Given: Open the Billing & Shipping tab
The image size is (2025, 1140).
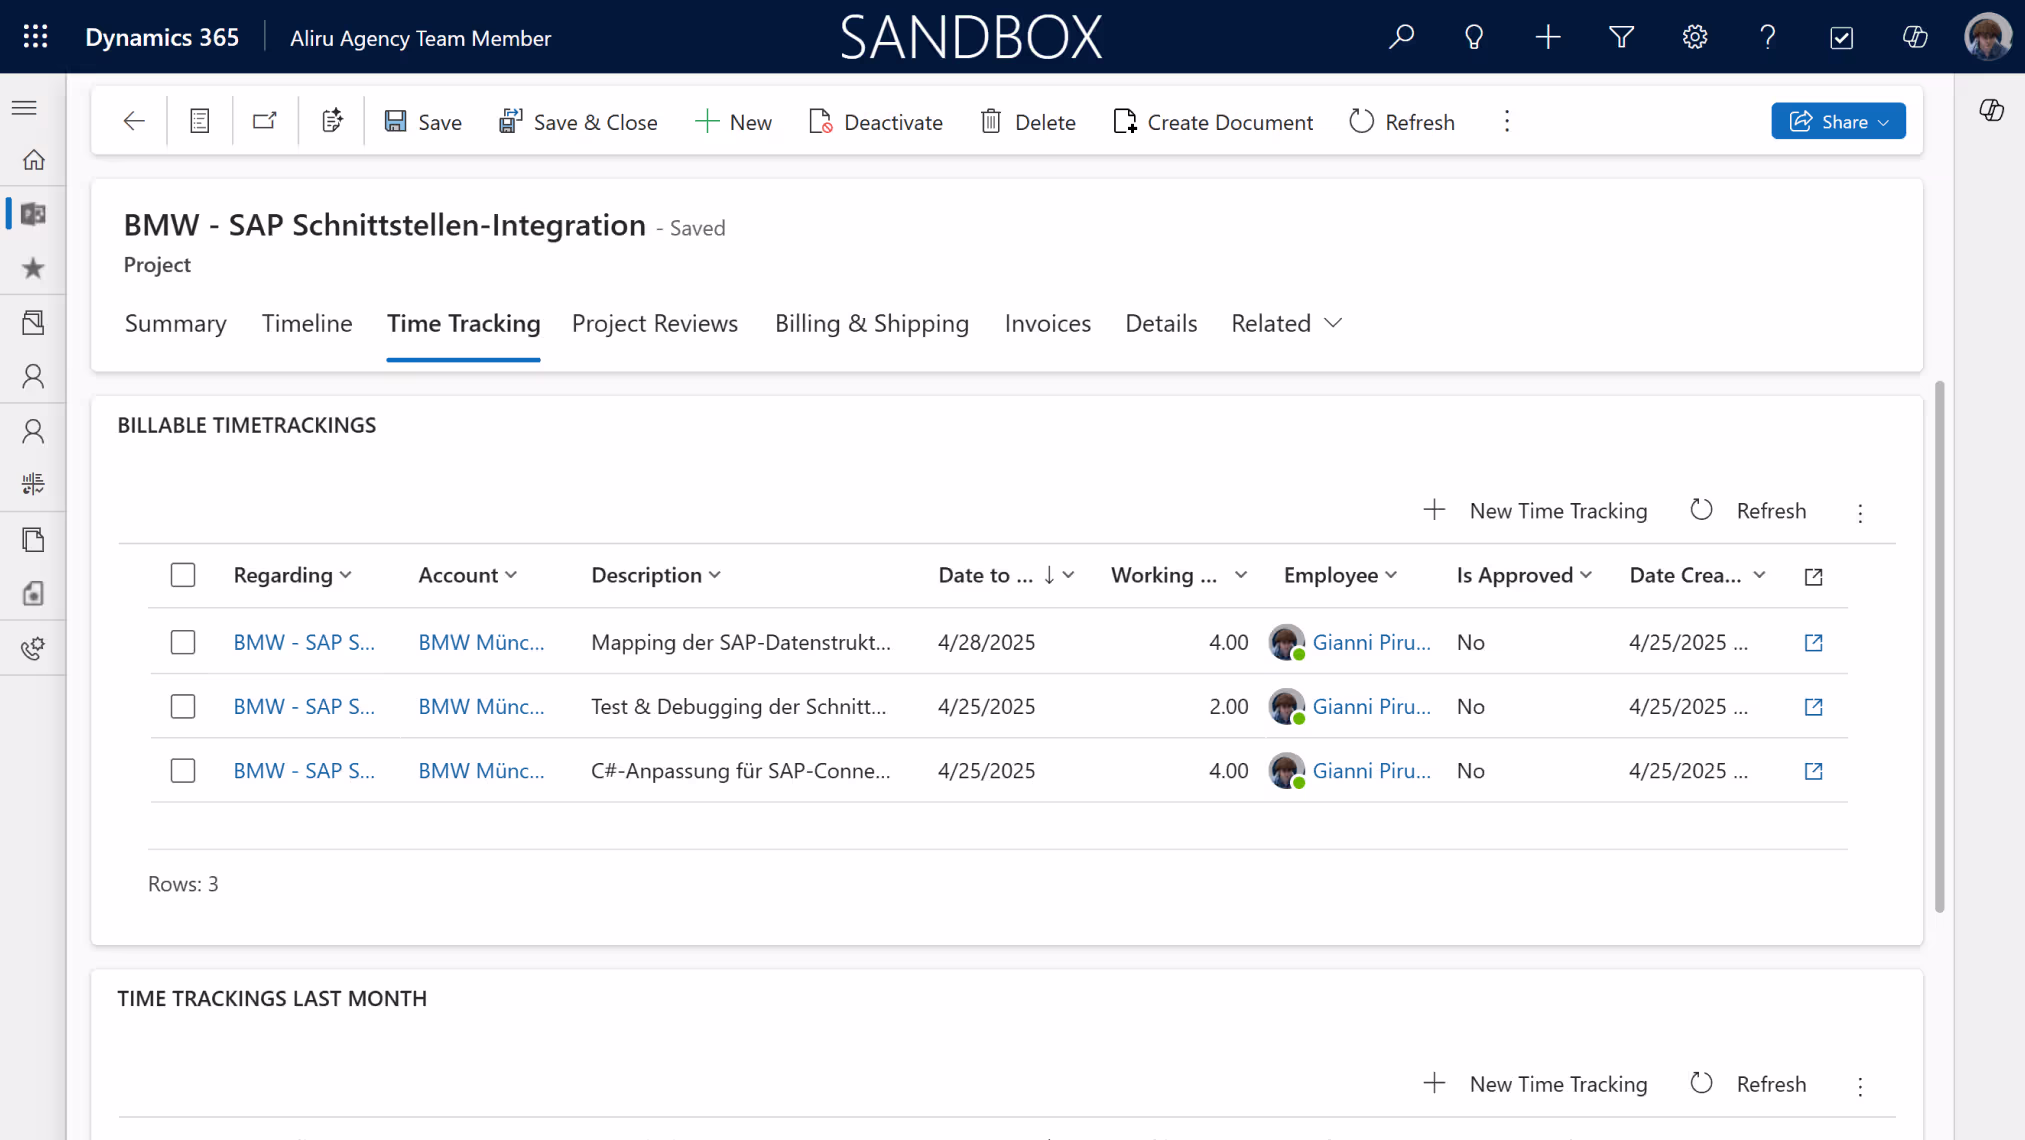Looking at the screenshot, I should point(872,323).
